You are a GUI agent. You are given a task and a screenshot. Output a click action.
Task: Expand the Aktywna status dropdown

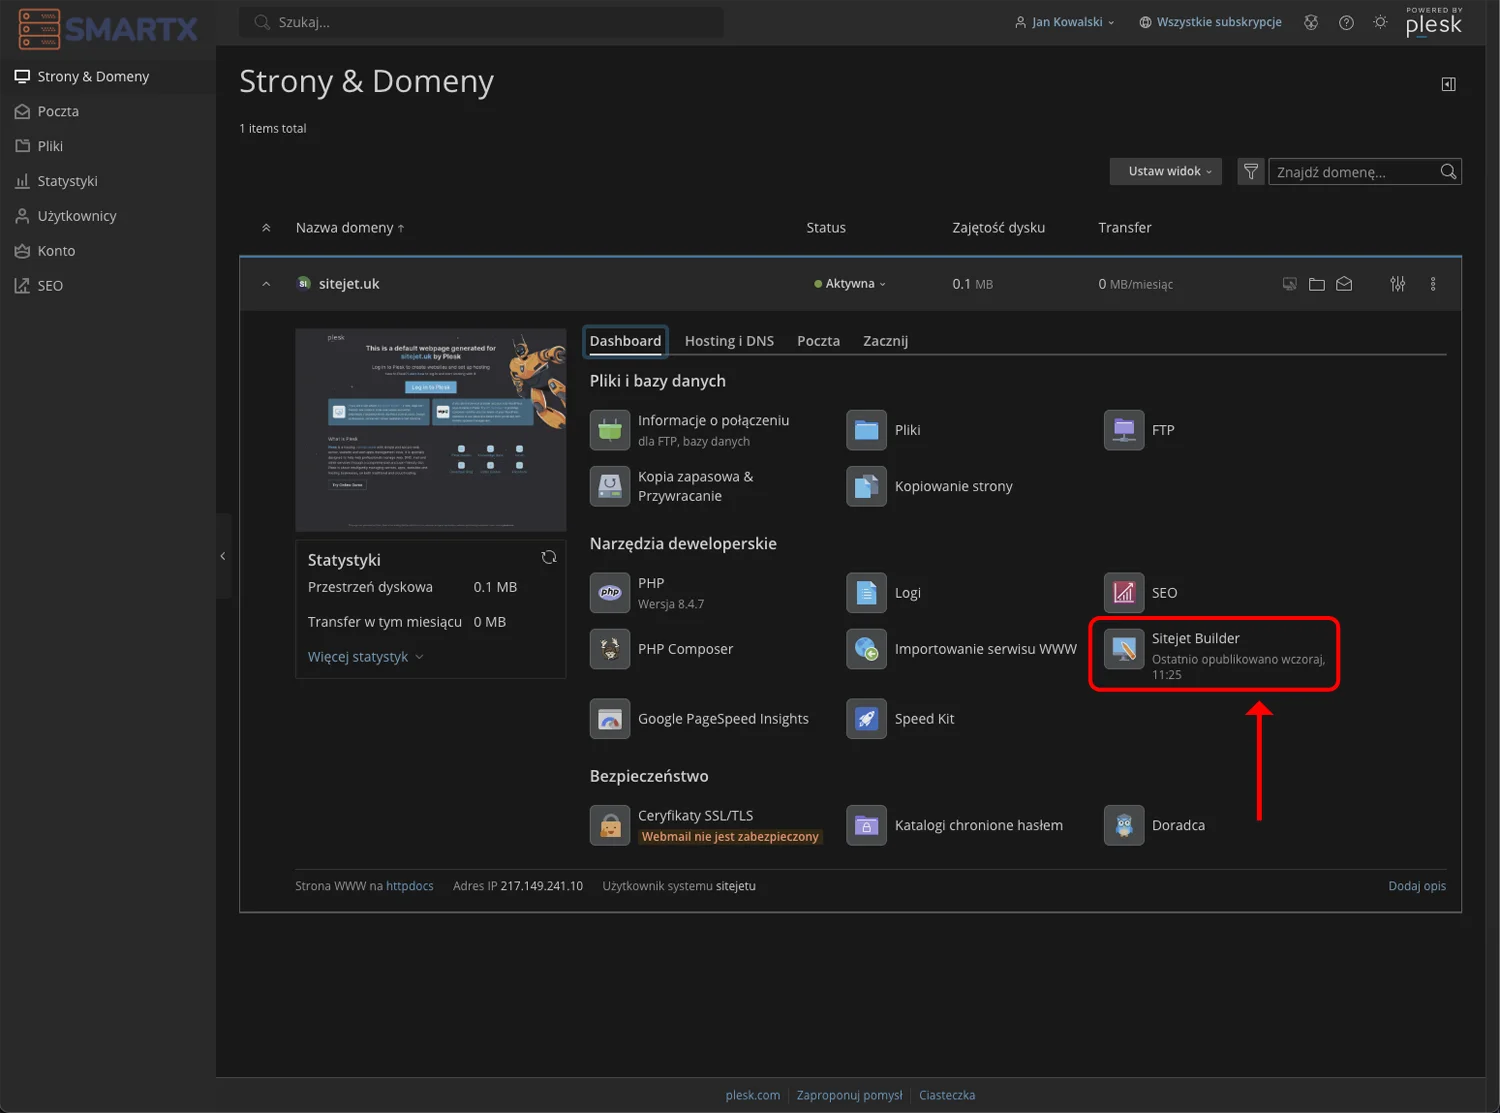(x=849, y=283)
